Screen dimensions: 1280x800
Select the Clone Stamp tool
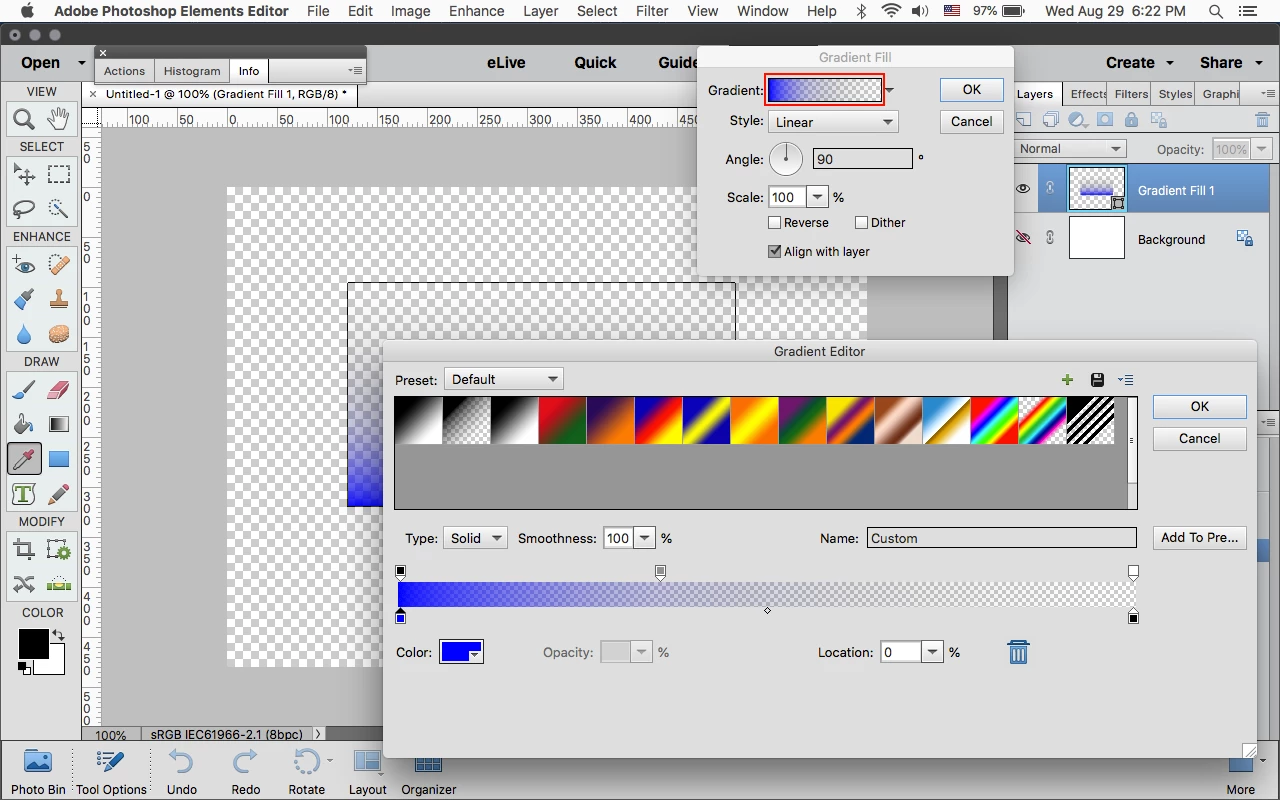[x=59, y=299]
